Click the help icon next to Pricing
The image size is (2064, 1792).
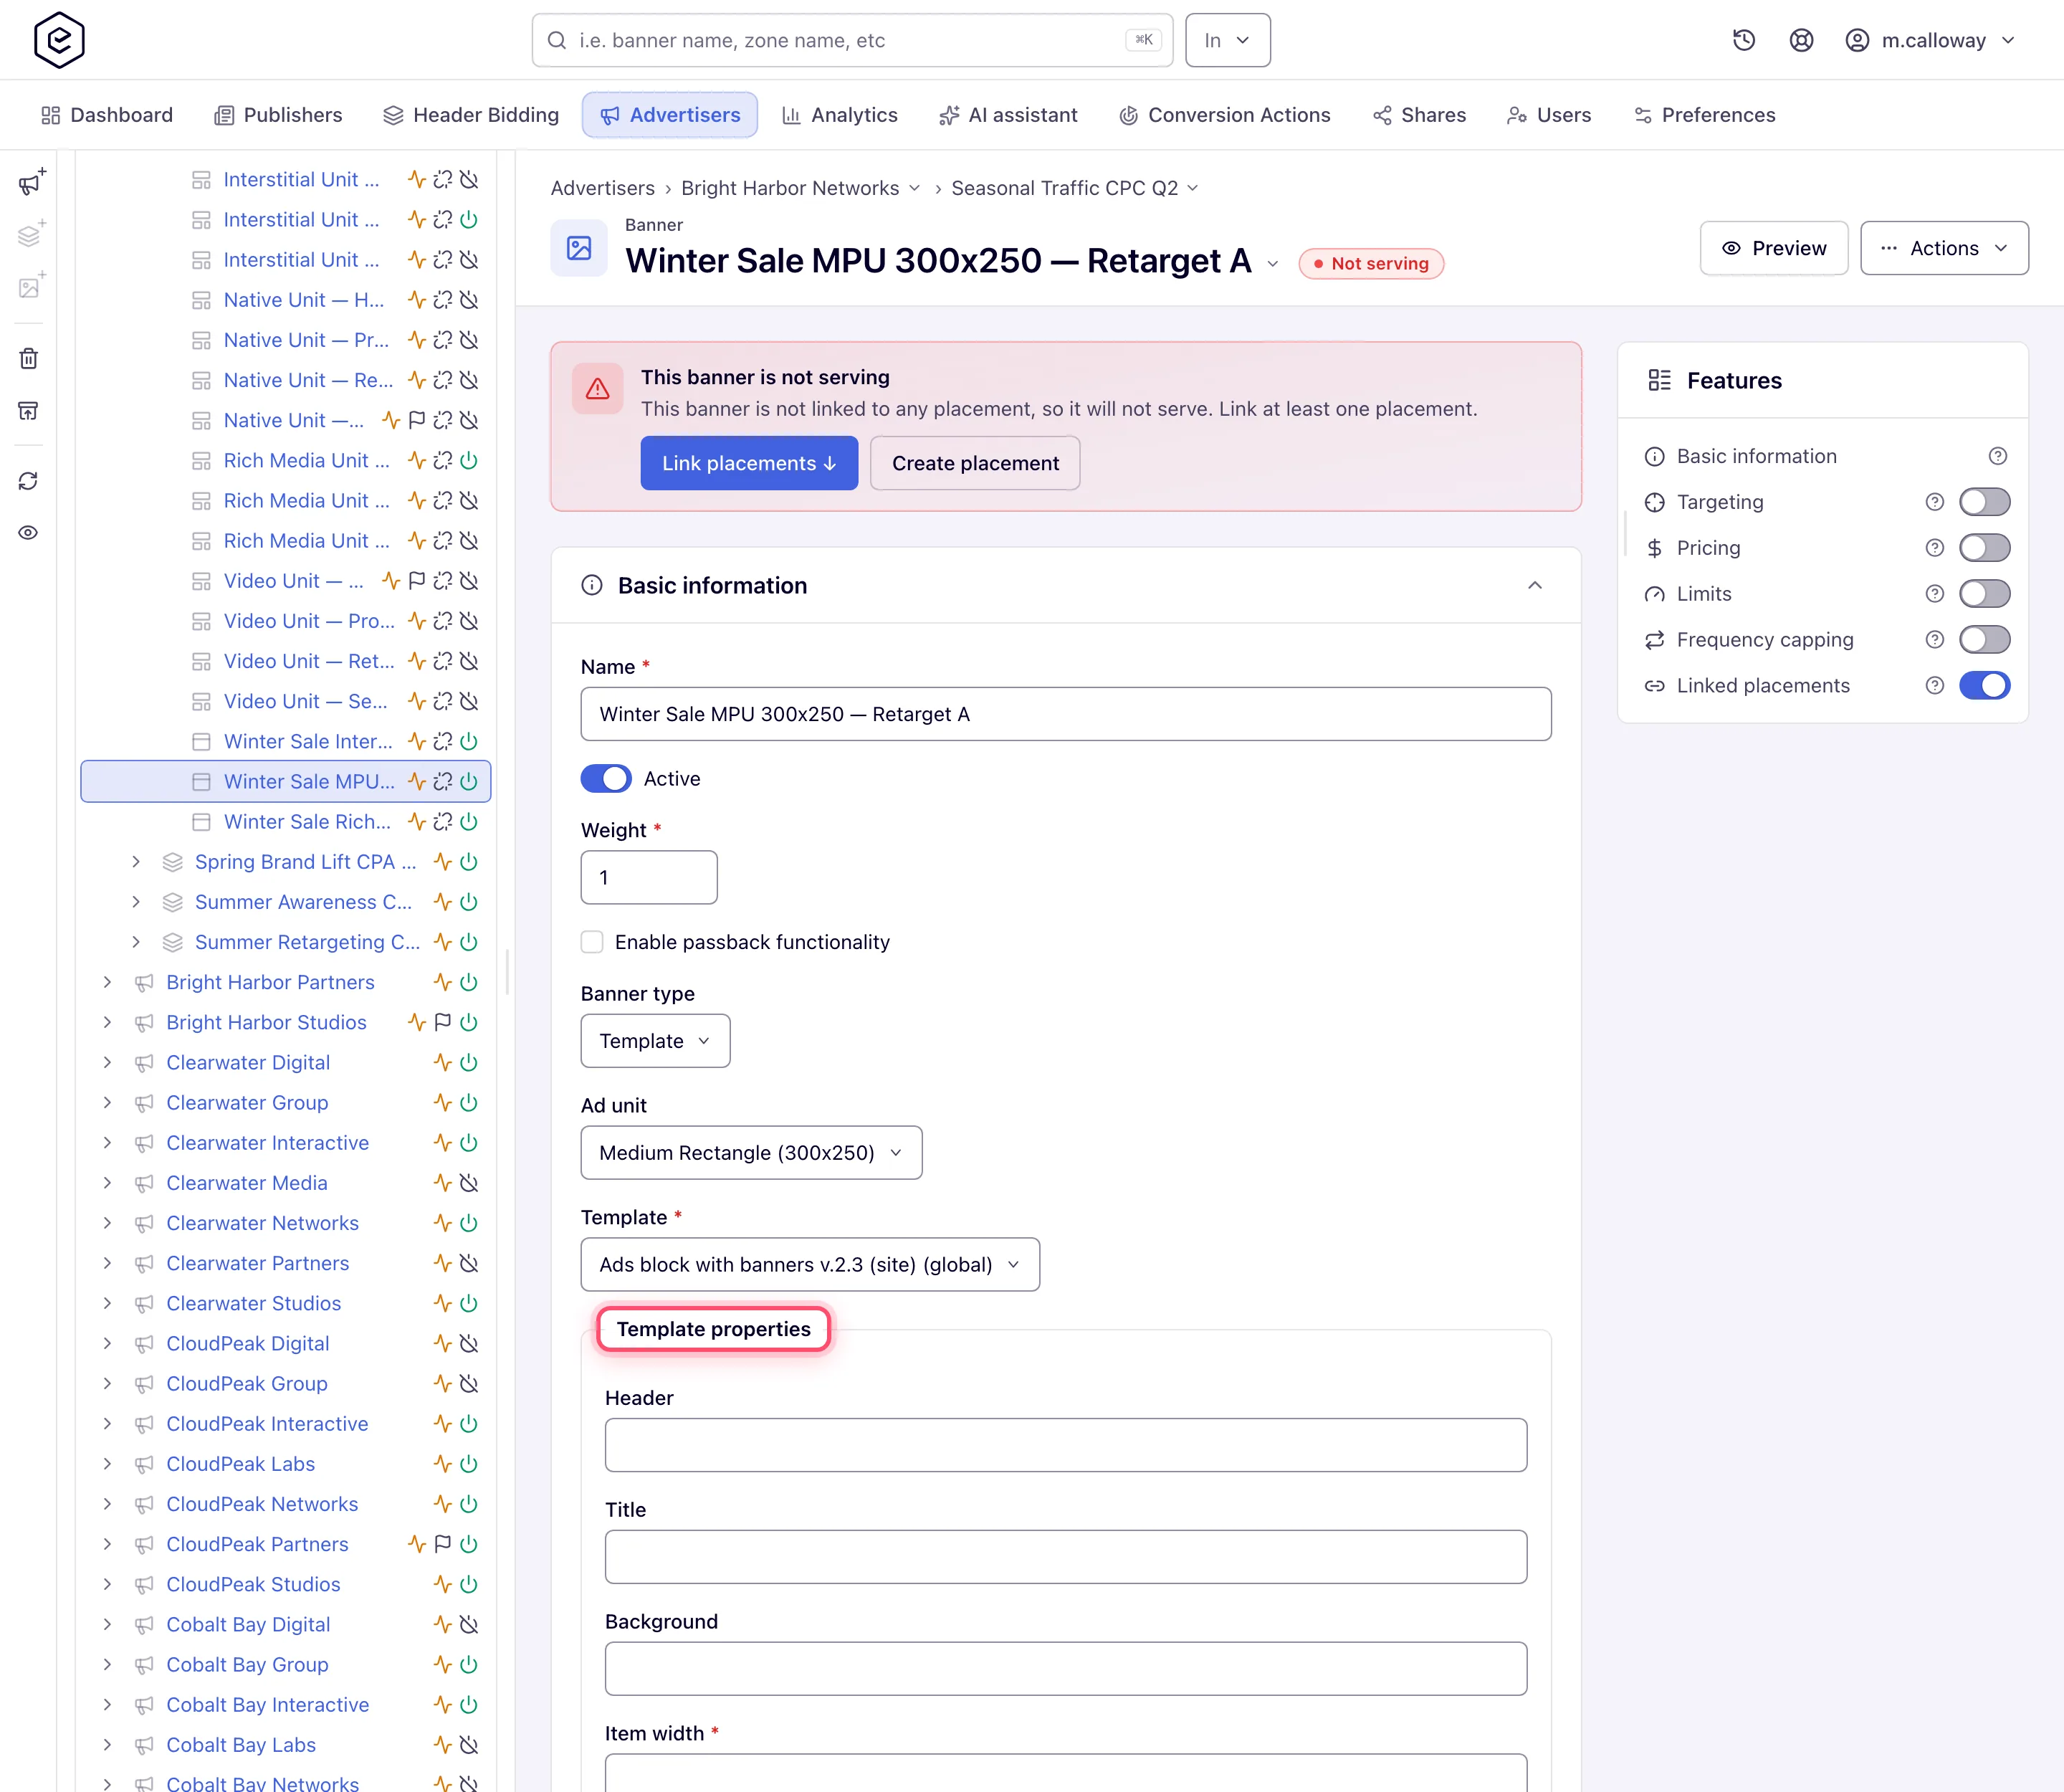pos(1935,548)
